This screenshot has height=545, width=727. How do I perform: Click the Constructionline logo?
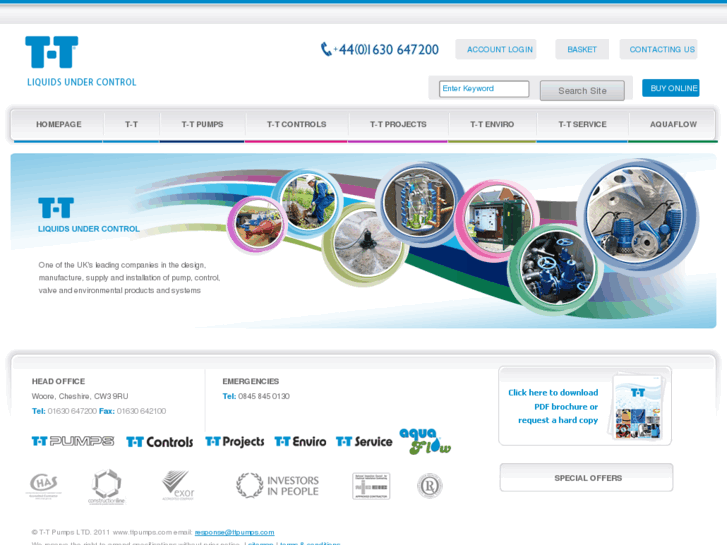click(x=107, y=487)
